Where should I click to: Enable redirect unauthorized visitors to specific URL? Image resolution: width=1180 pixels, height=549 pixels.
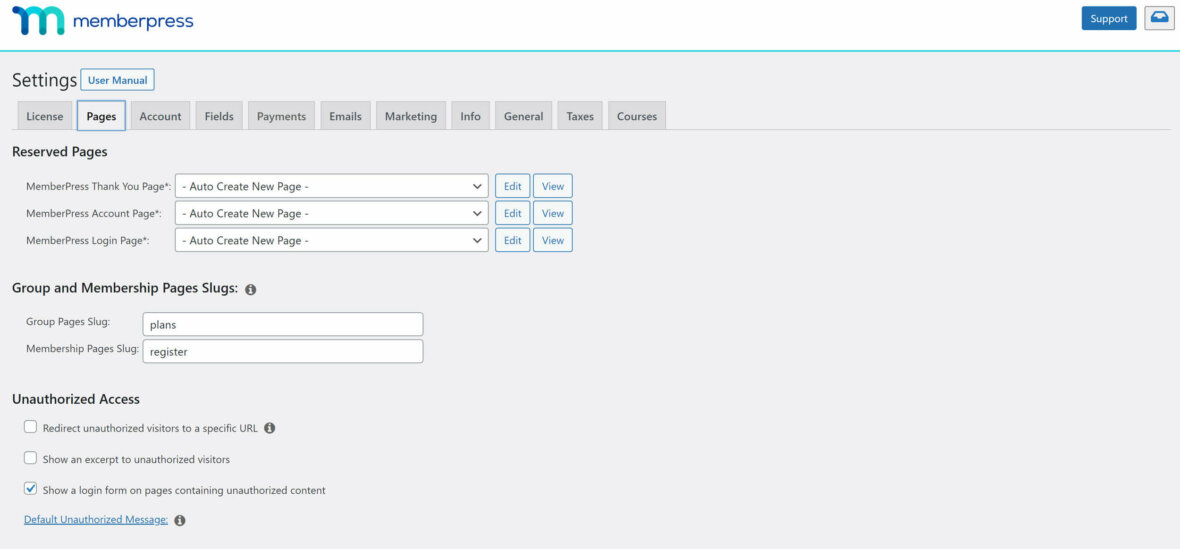[x=30, y=427]
